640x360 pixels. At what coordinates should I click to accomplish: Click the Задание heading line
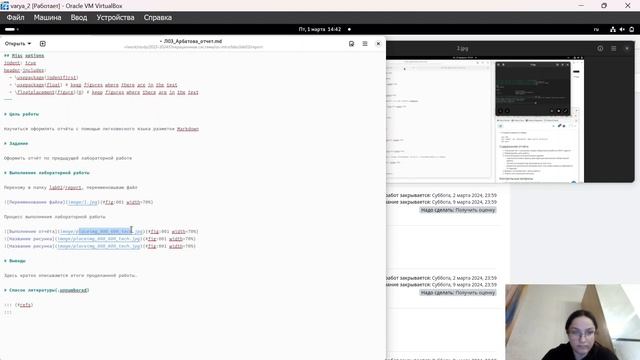point(16,144)
